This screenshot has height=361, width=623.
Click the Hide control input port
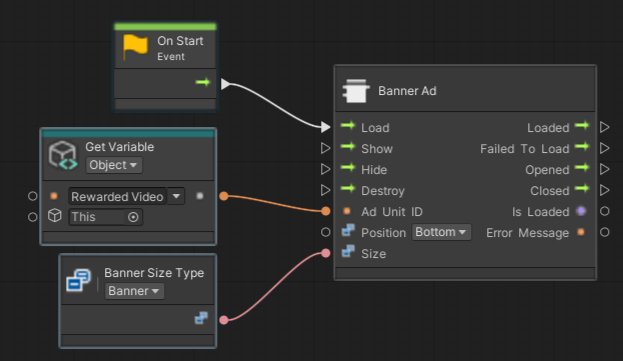click(325, 169)
